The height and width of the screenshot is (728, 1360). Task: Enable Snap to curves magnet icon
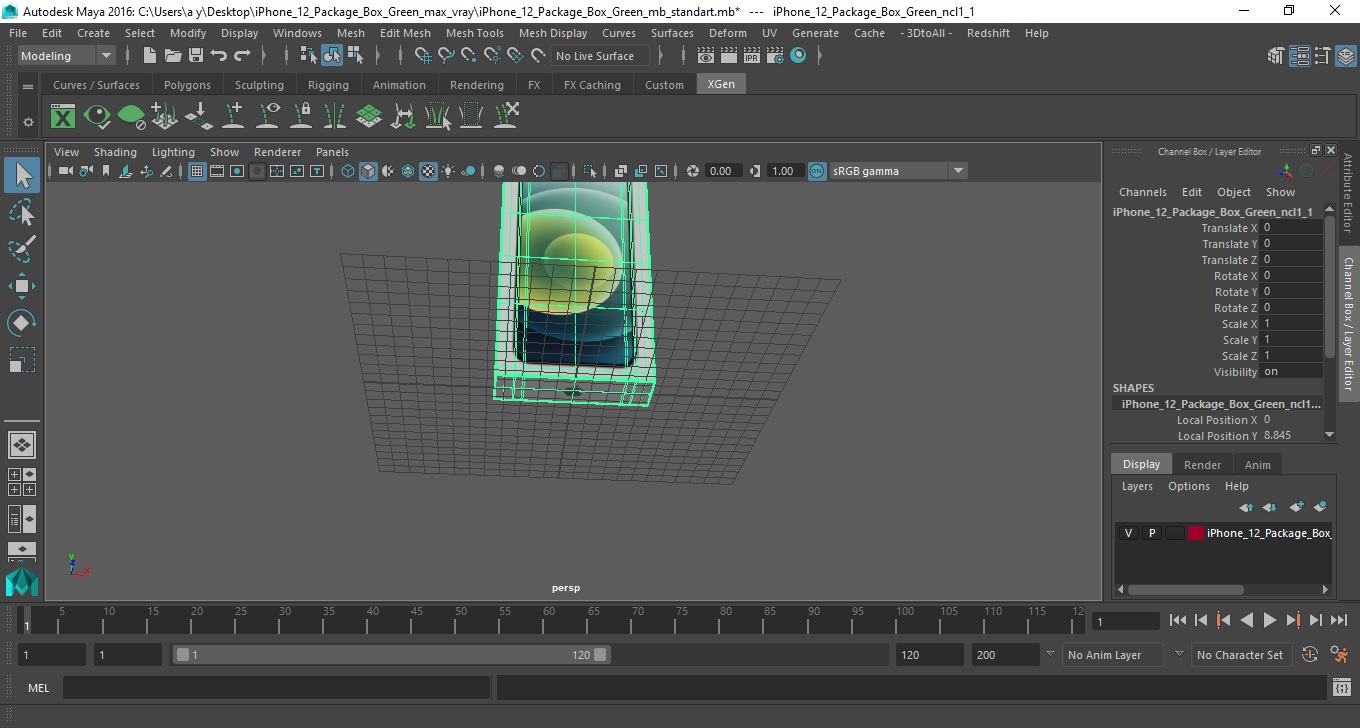click(x=446, y=56)
